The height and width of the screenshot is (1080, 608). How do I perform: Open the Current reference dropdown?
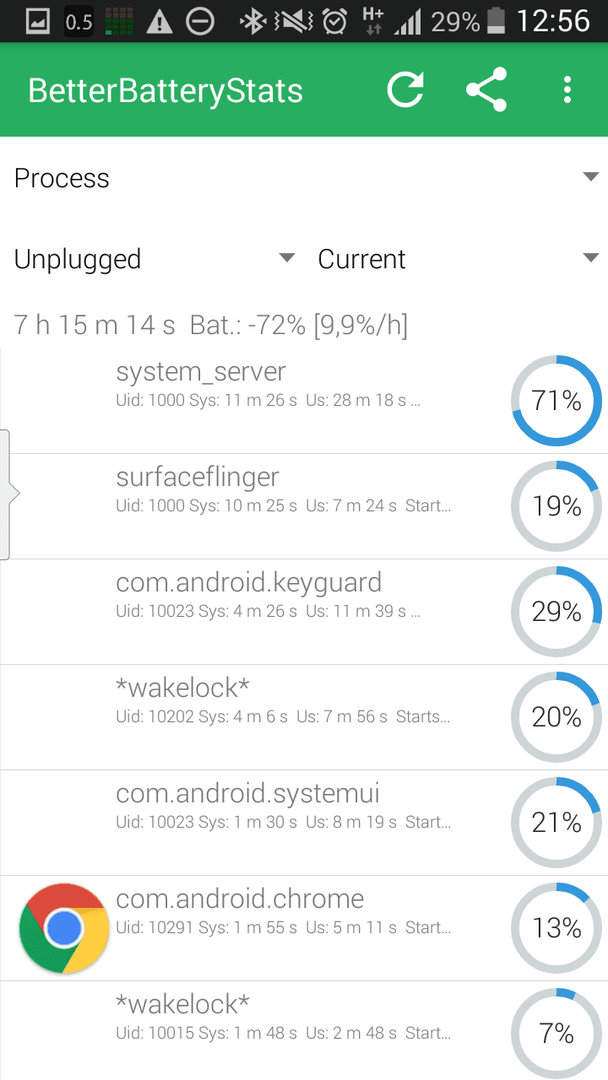tap(457, 259)
